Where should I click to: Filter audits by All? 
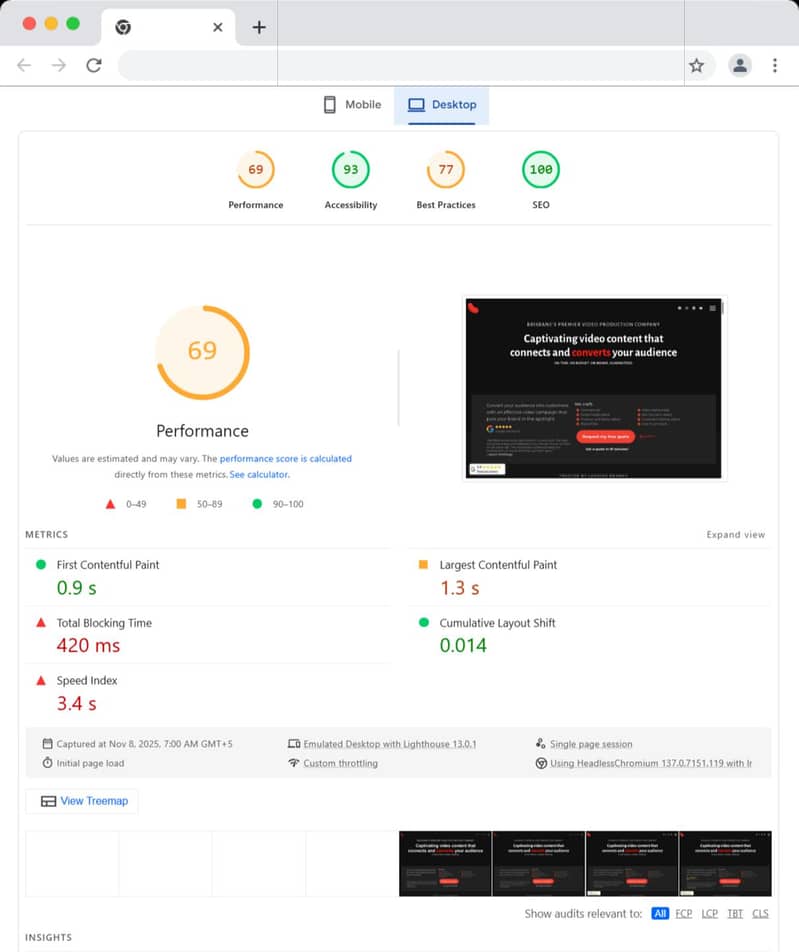660,913
